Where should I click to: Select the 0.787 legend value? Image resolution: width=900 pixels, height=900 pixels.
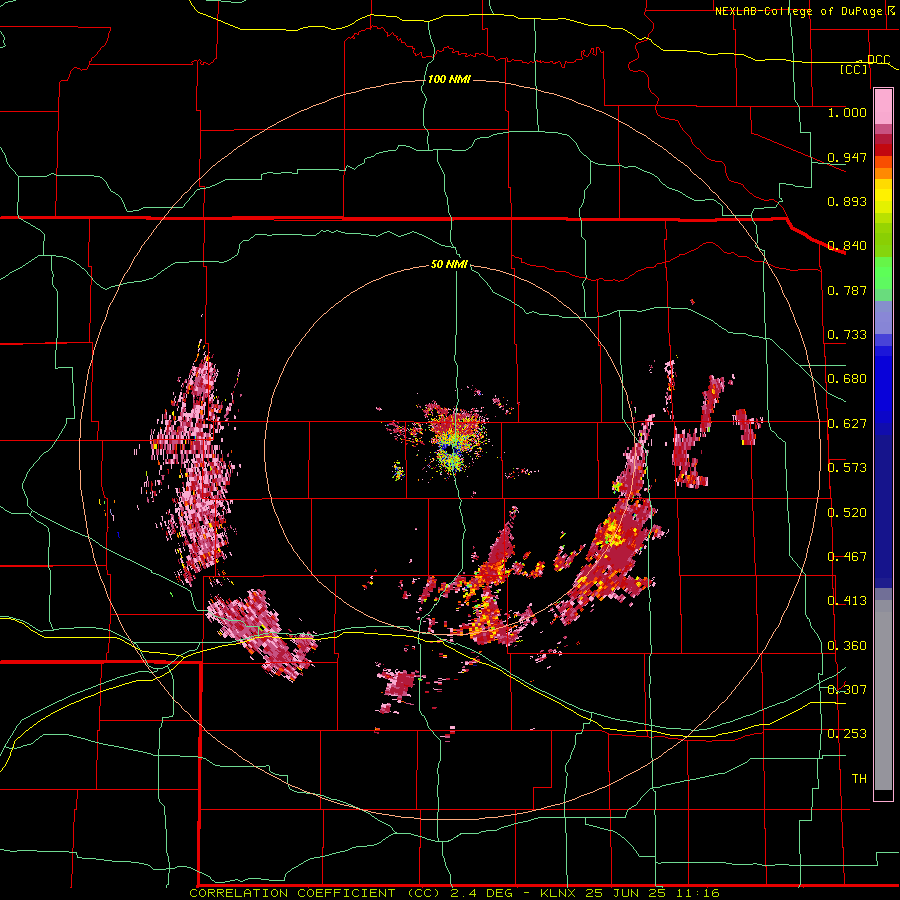pos(847,290)
